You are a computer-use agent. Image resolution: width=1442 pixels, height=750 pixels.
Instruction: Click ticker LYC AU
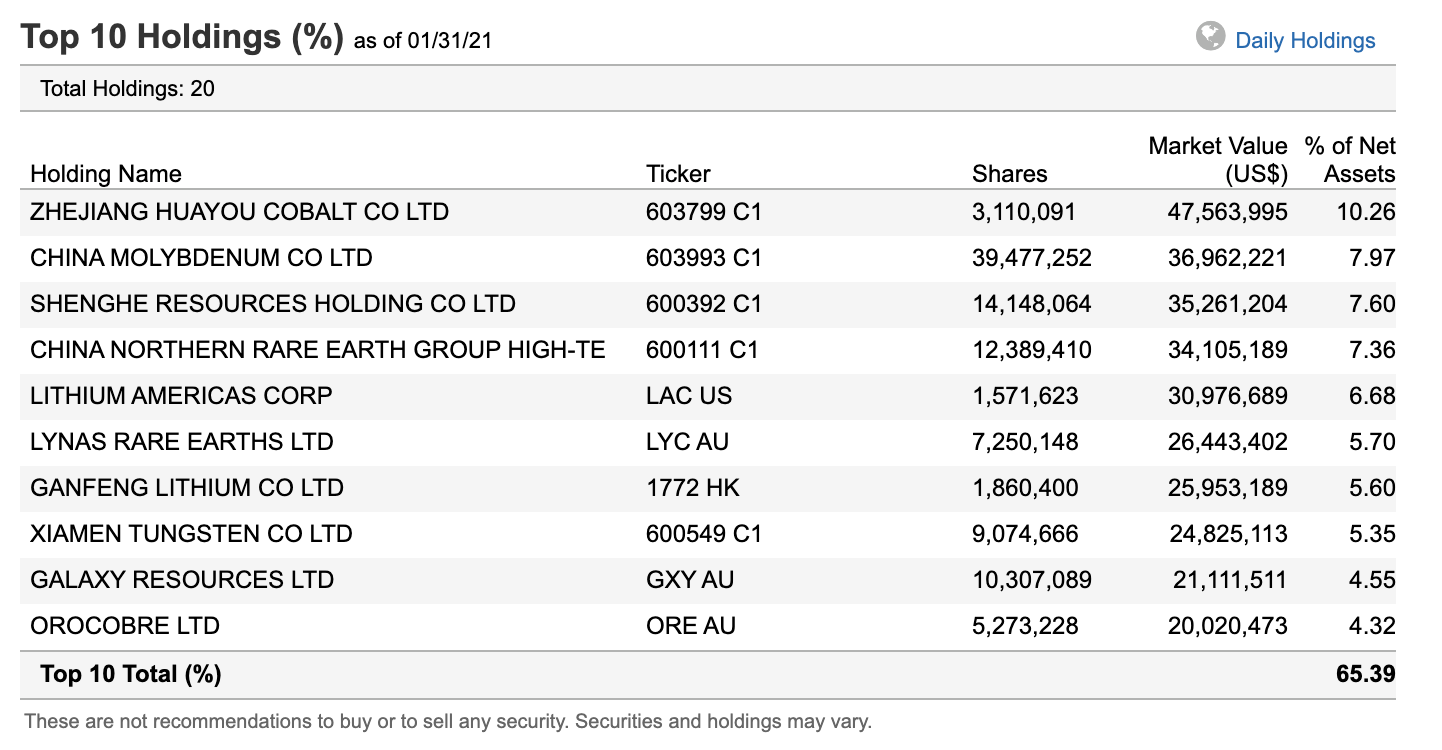(689, 442)
